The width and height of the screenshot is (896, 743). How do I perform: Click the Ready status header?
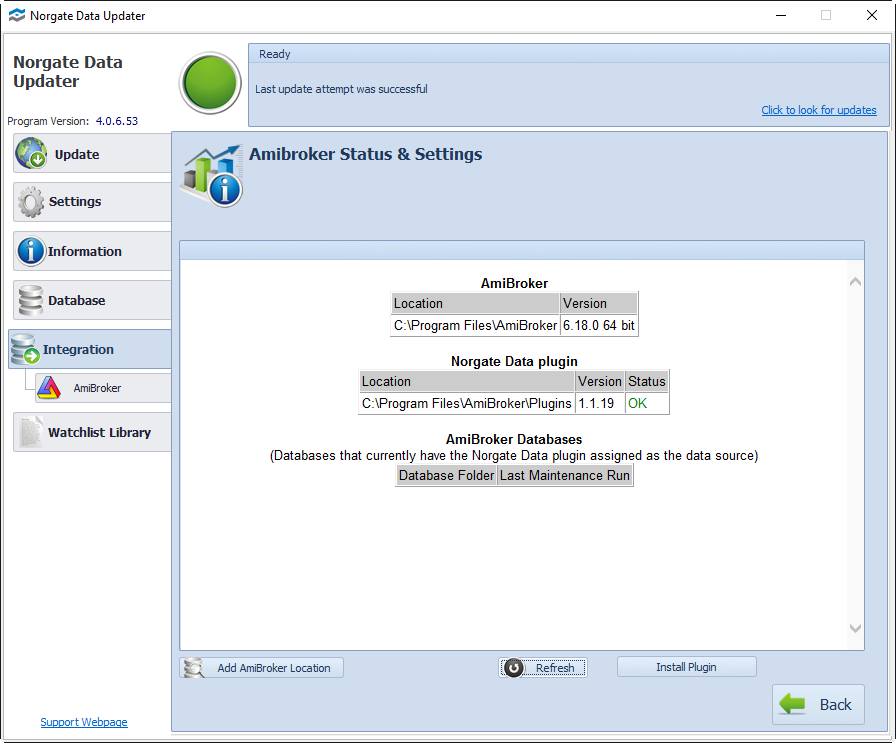(275, 54)
